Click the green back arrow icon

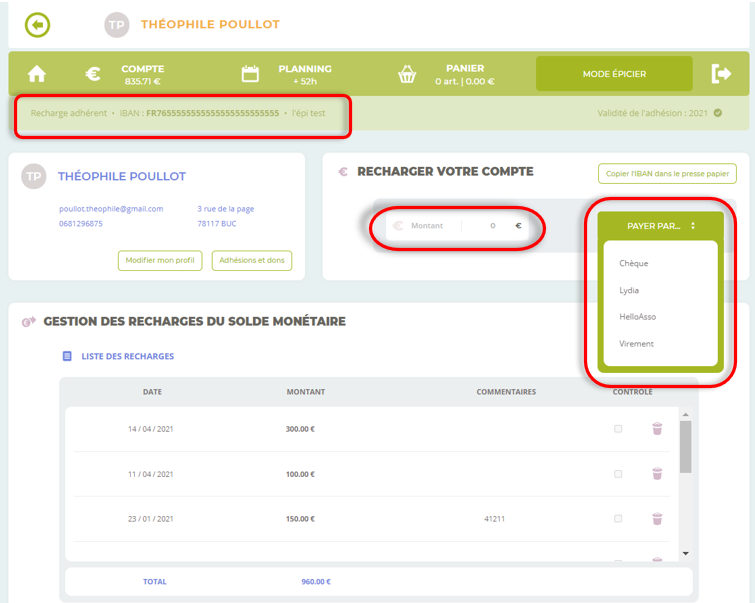pos(37,24)
